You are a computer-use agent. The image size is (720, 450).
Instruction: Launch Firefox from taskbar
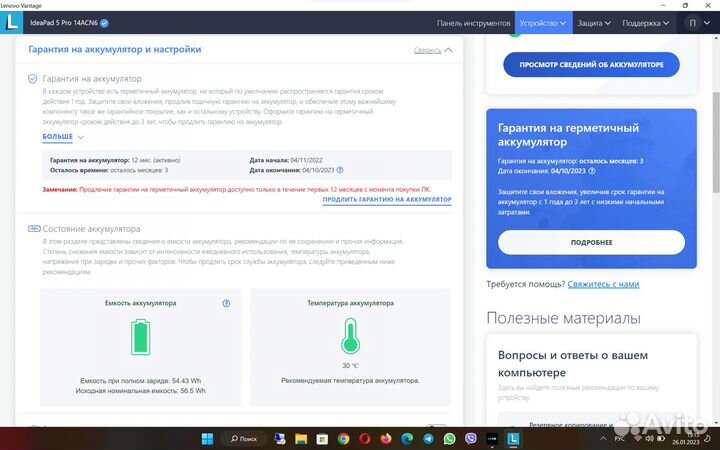[386, 439]
